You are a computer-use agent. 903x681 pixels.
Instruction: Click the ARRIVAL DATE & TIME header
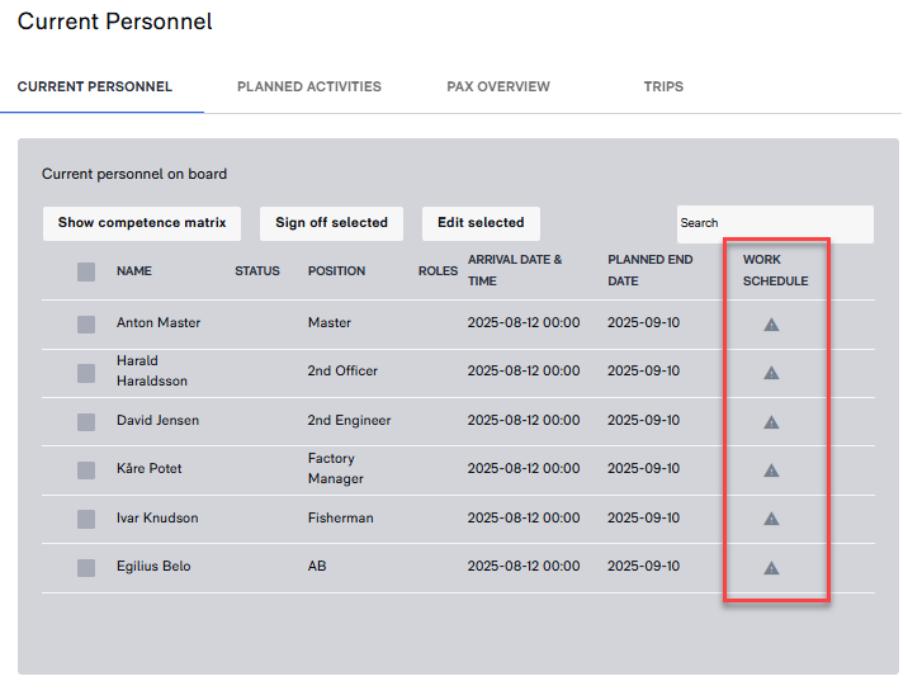(x=514, y=271)
